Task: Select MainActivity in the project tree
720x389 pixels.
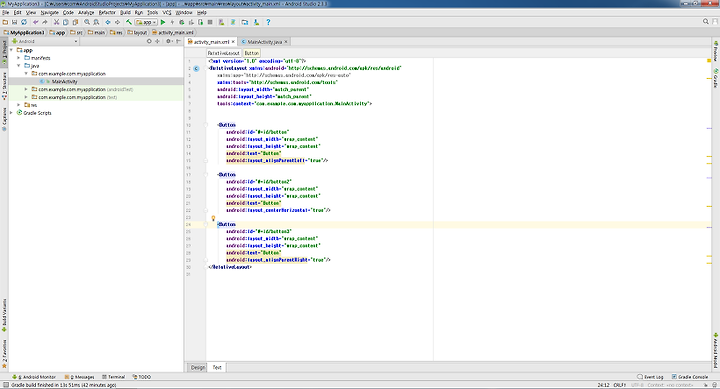Action: [64, 81]
